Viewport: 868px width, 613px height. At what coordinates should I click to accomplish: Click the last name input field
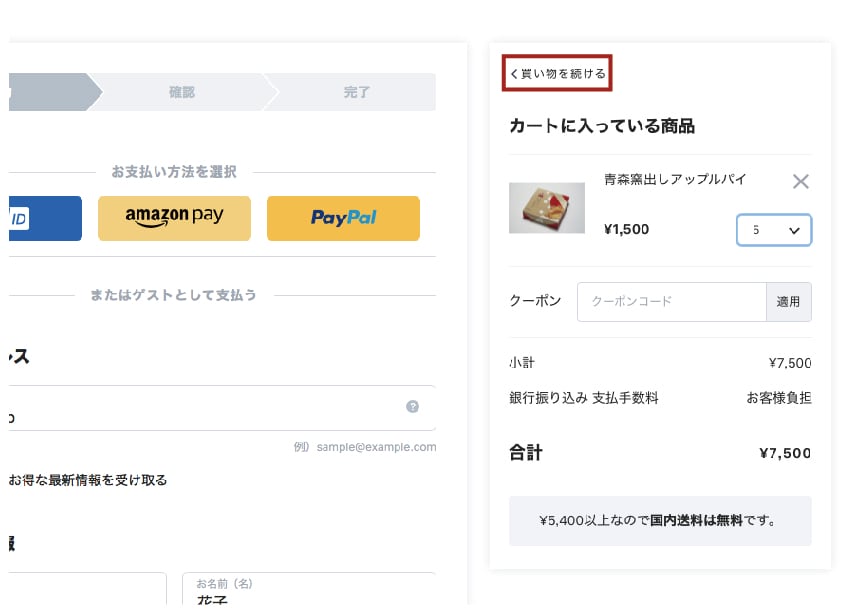tap(87, 589)
